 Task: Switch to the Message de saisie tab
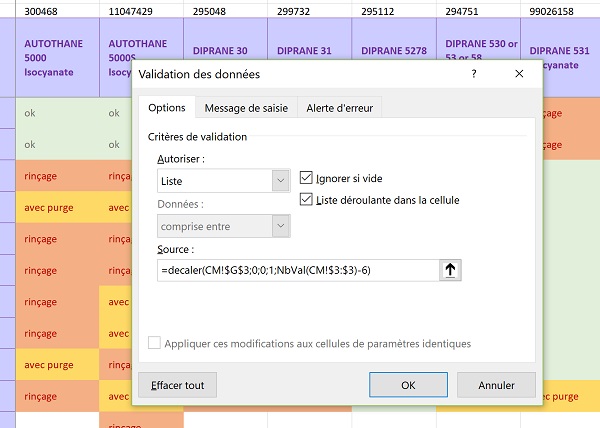coord(246,108)
